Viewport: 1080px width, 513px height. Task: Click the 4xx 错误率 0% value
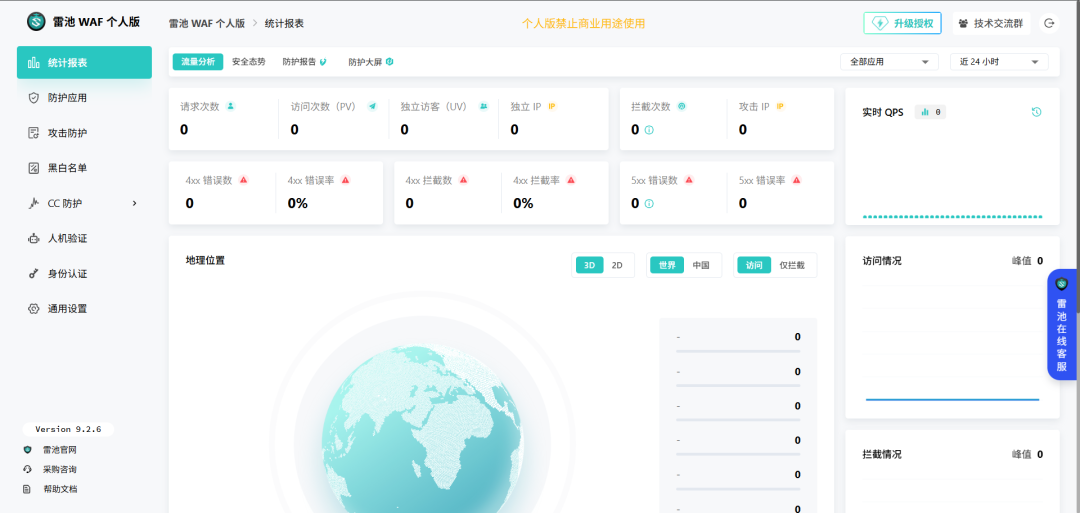click(298, 204)
